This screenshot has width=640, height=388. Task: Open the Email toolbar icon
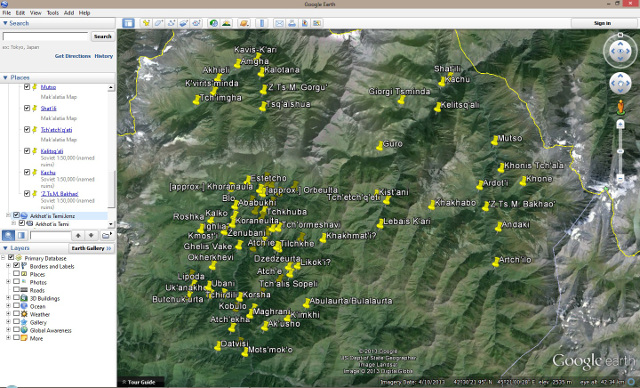coord(279,23)
